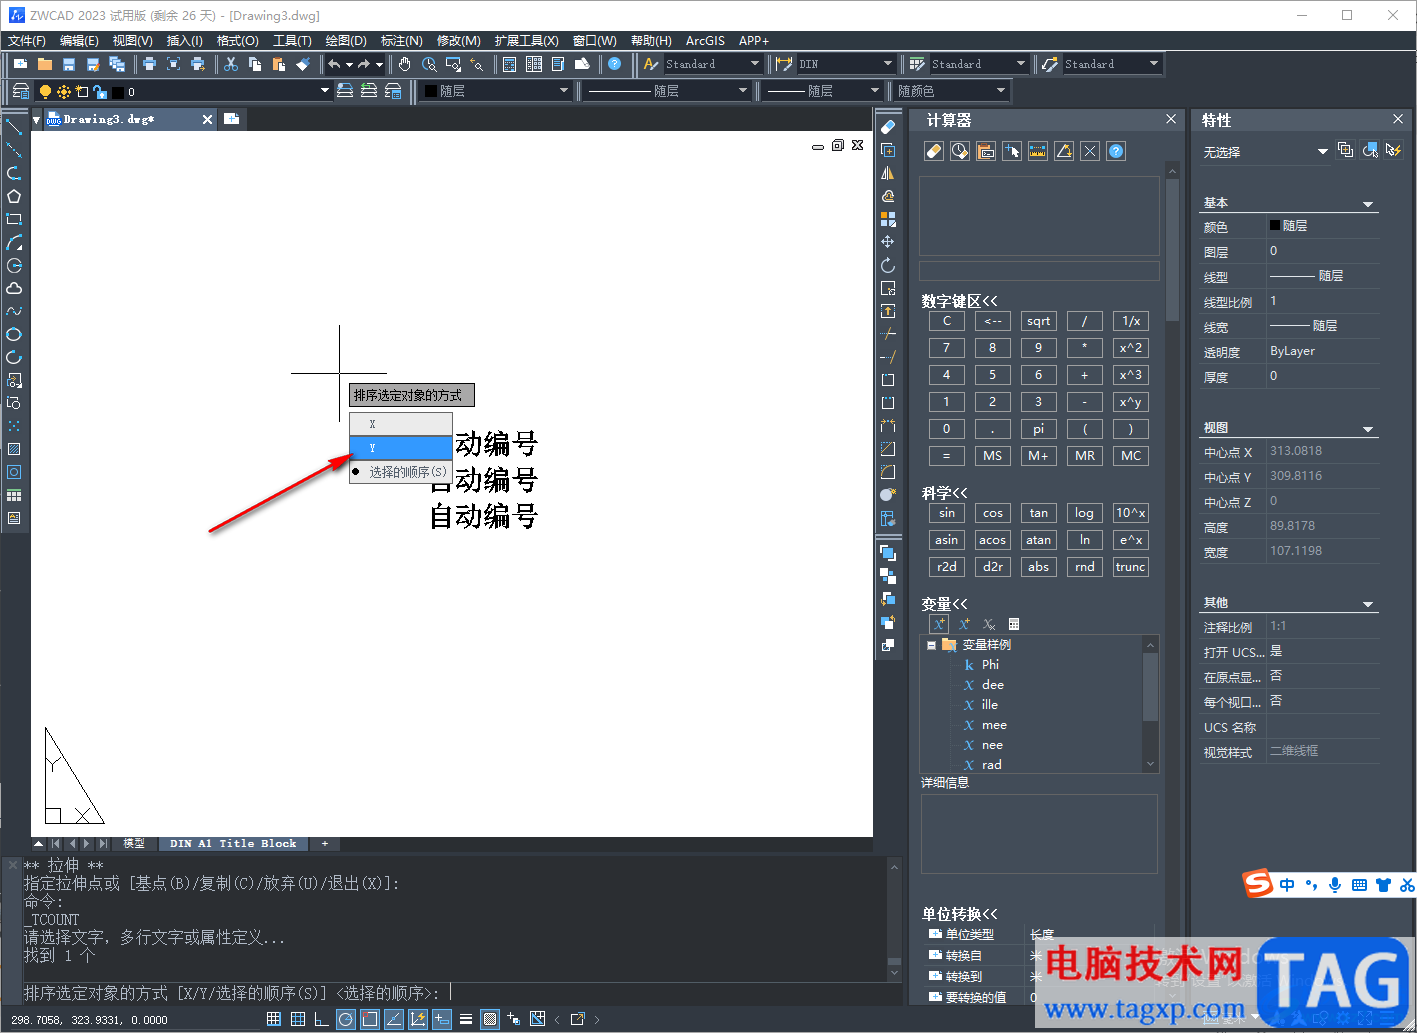Select the Spline curve tool

click(14, 311)
